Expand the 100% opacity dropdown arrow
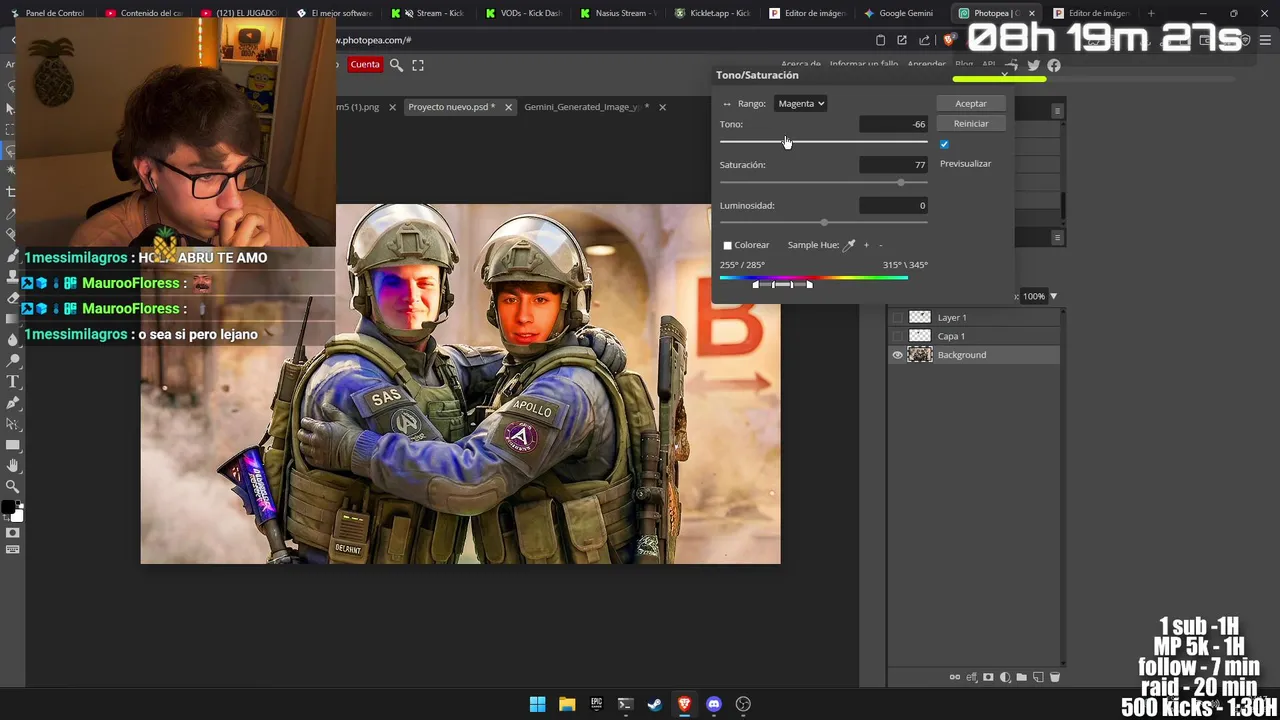This screenshot has width=1280, height=720. click(x=1053, y=296)
